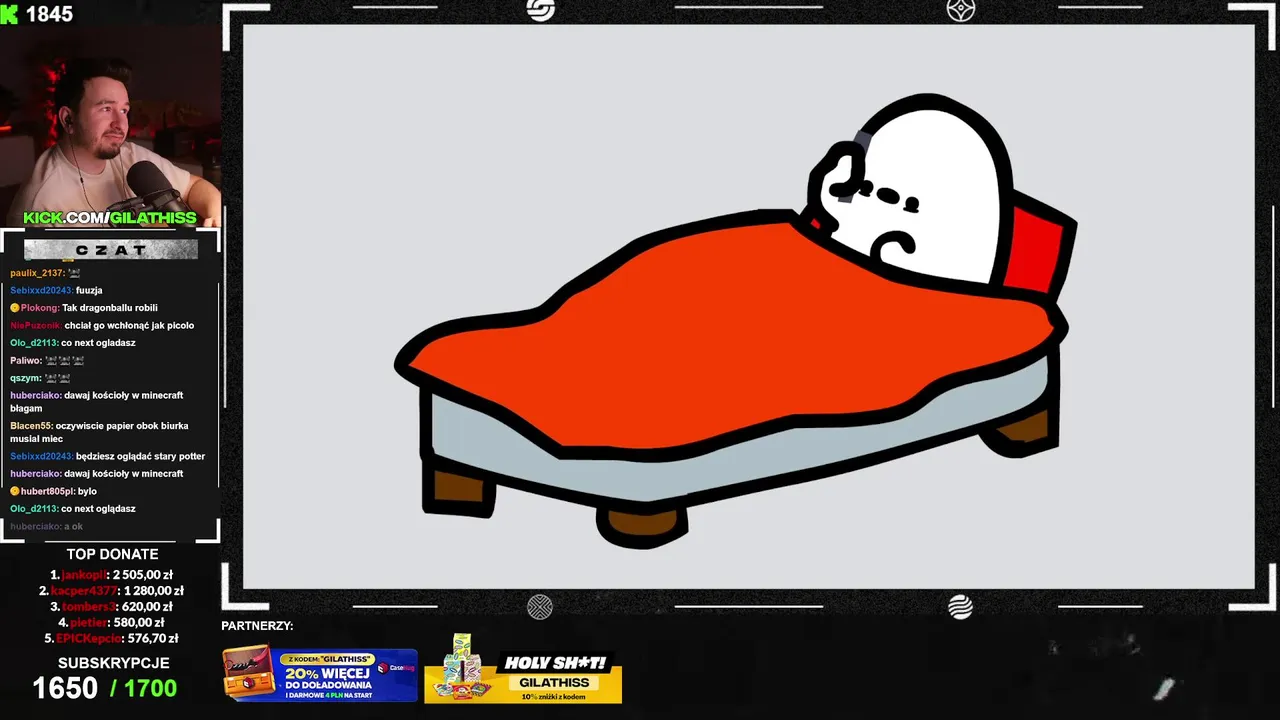Click the product boxes in the Holy Sh*t banner
Image resolution: width=1280 pixels, height=720 pixels.
coord(461,668)
